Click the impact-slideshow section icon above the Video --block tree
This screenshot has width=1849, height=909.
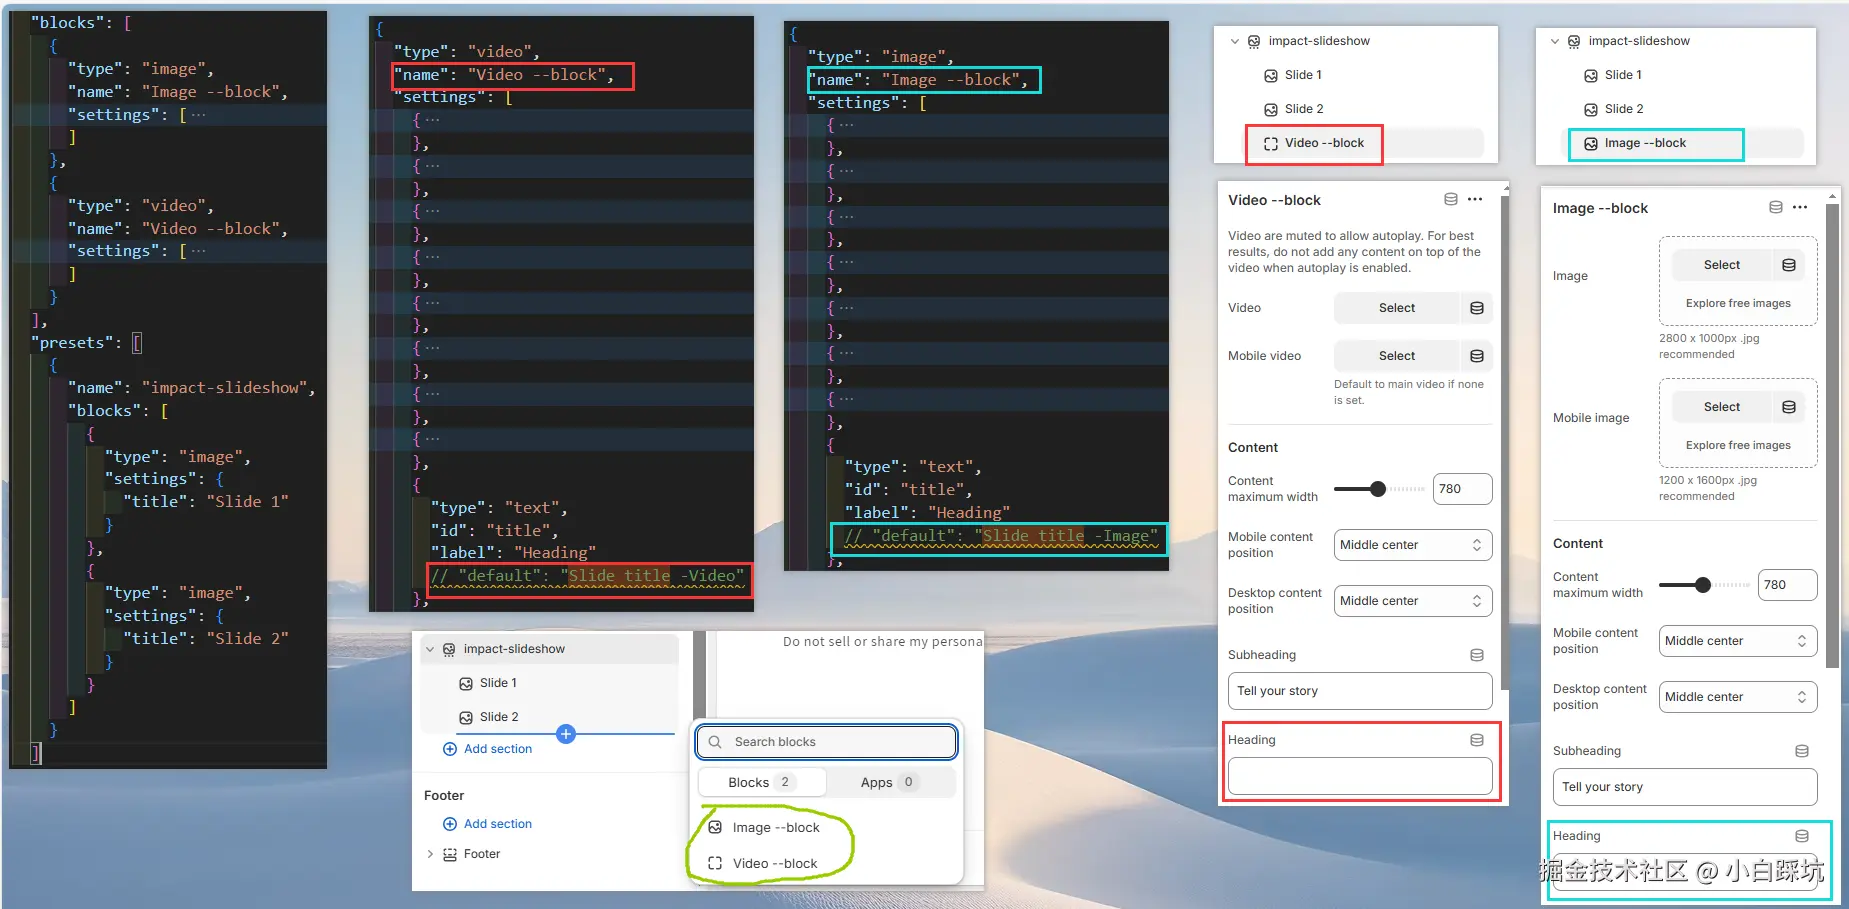pos(1254,41)
